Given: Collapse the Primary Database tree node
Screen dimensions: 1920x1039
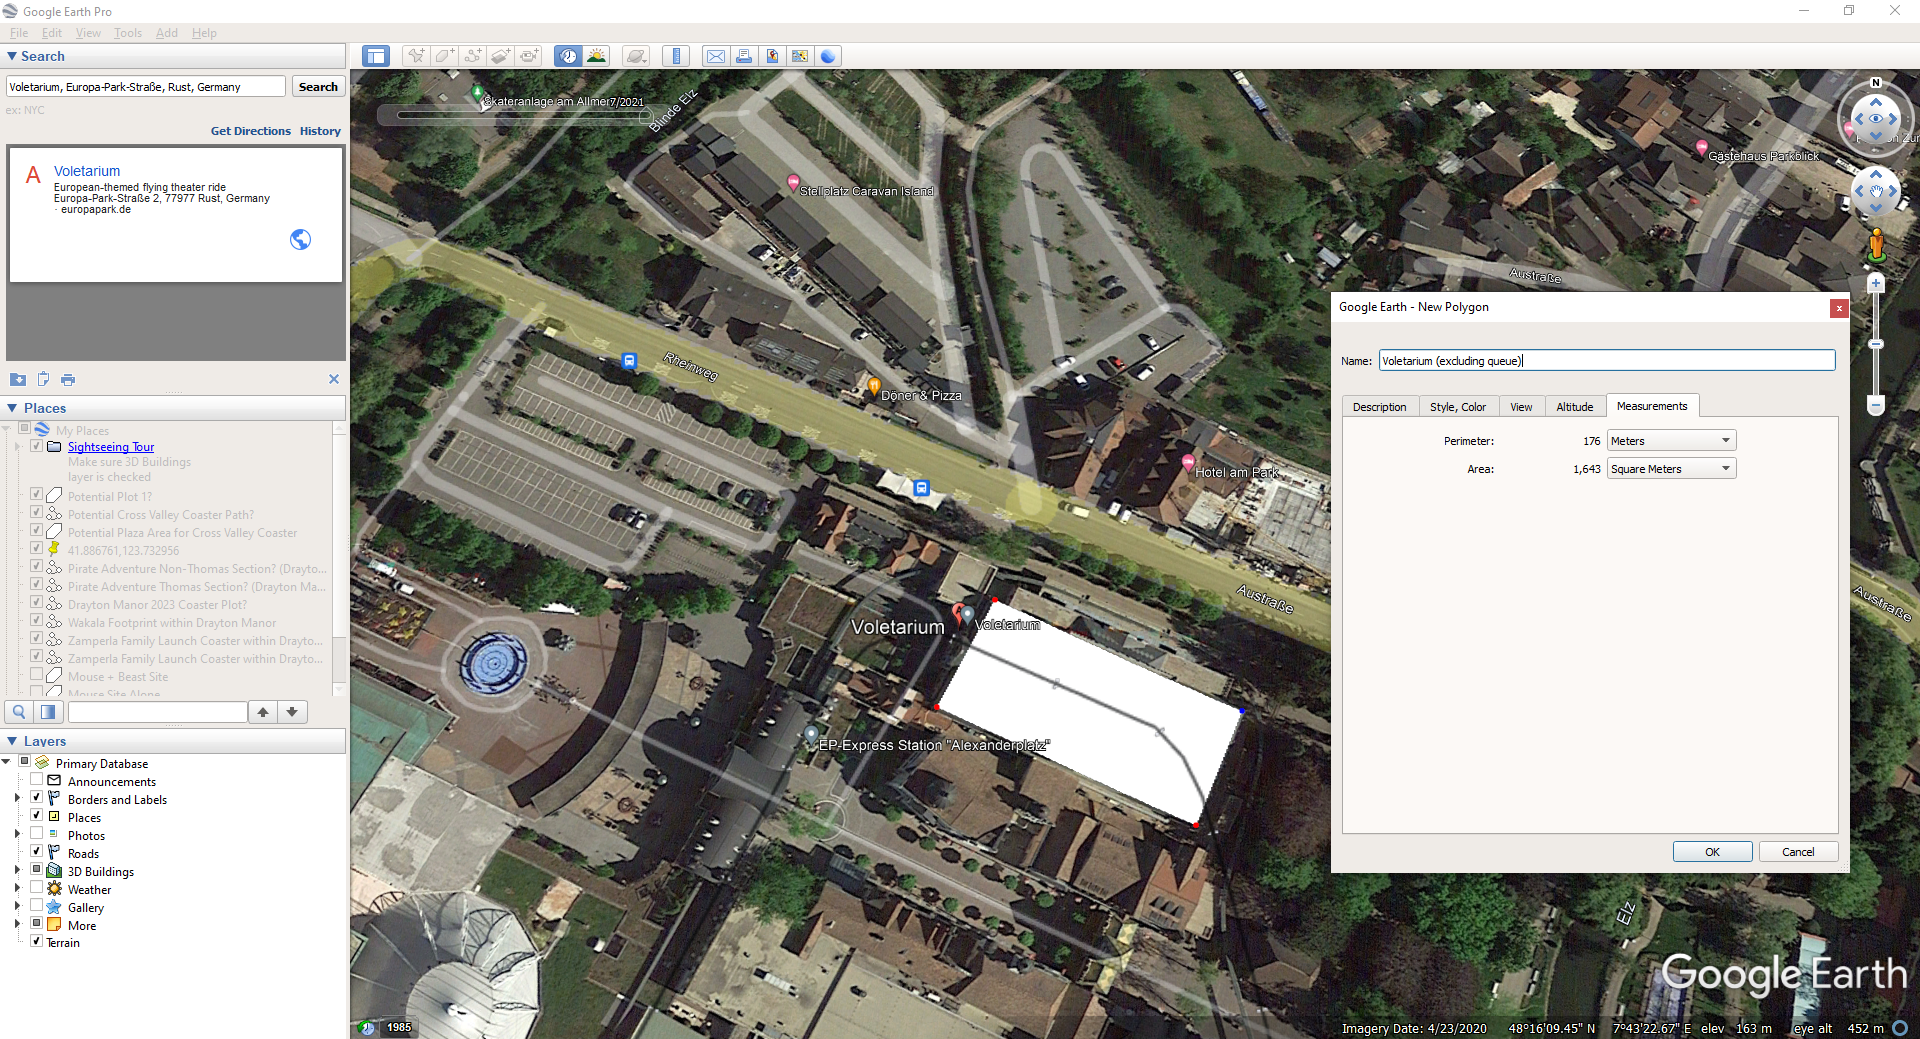Looking at the screenshot, I should pyautogui.click(x=7, y=762).
